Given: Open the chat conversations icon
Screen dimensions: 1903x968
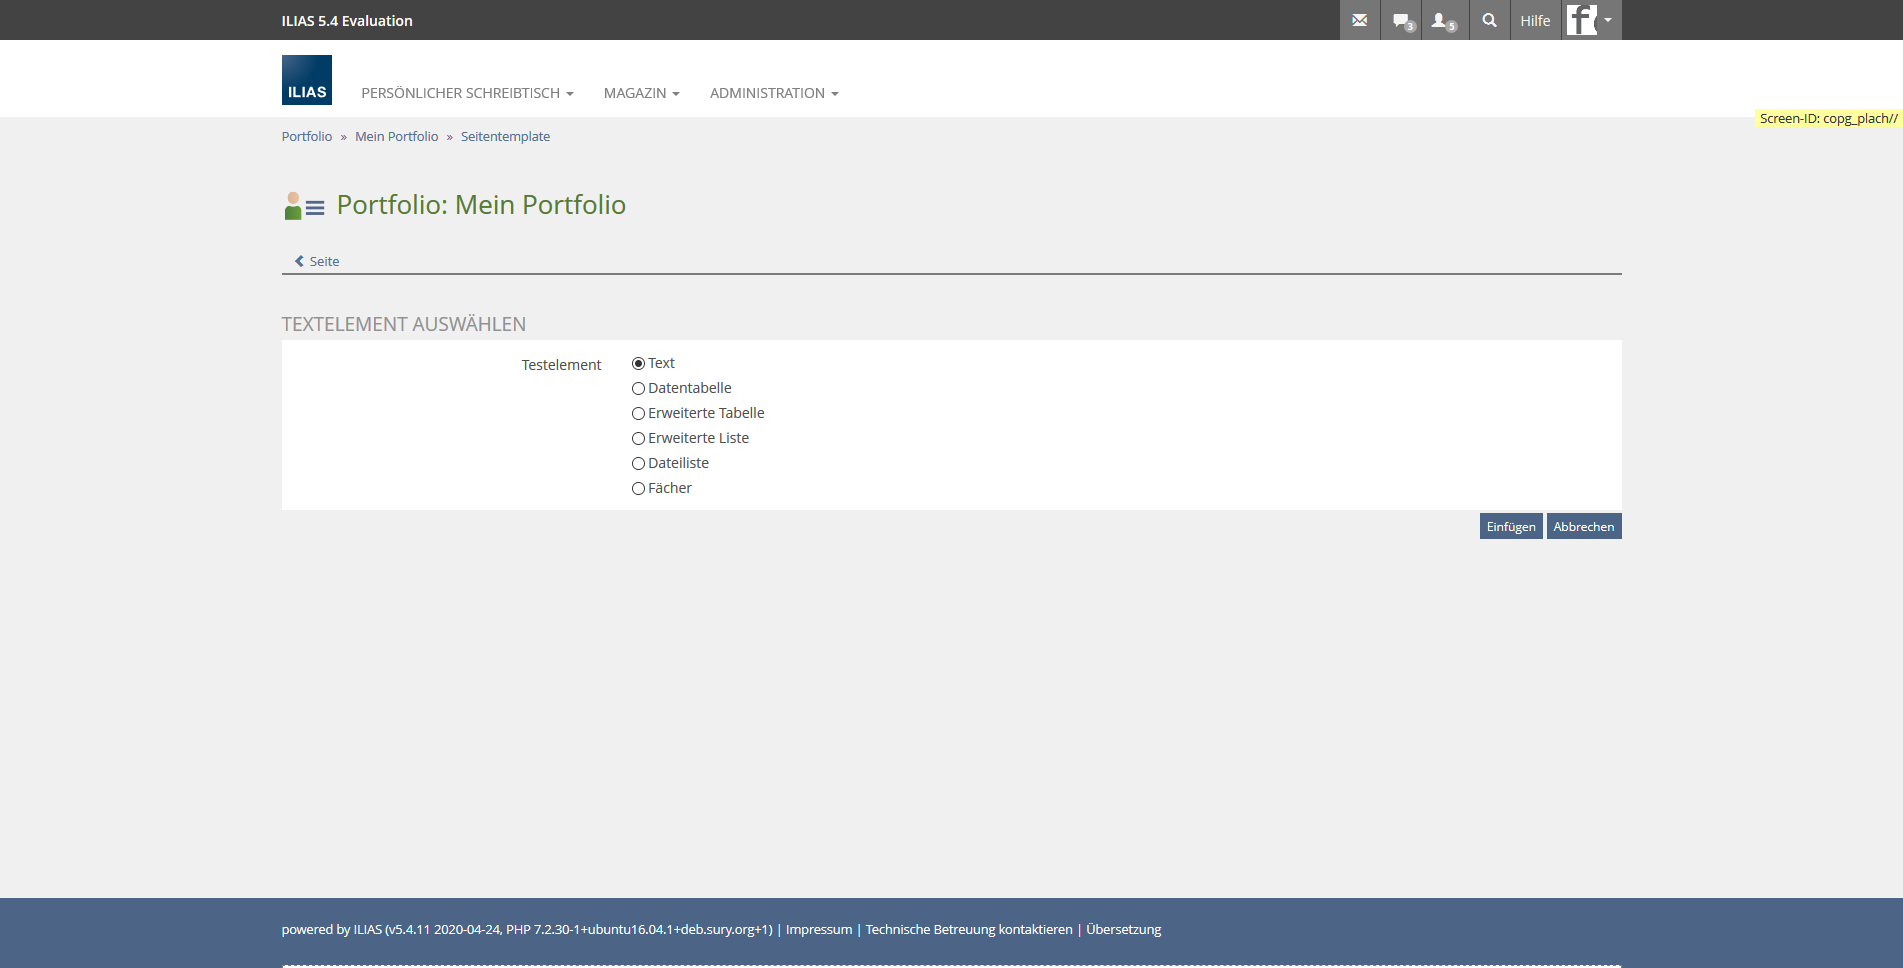Looking at the screenshot, I should point(1402,20).
